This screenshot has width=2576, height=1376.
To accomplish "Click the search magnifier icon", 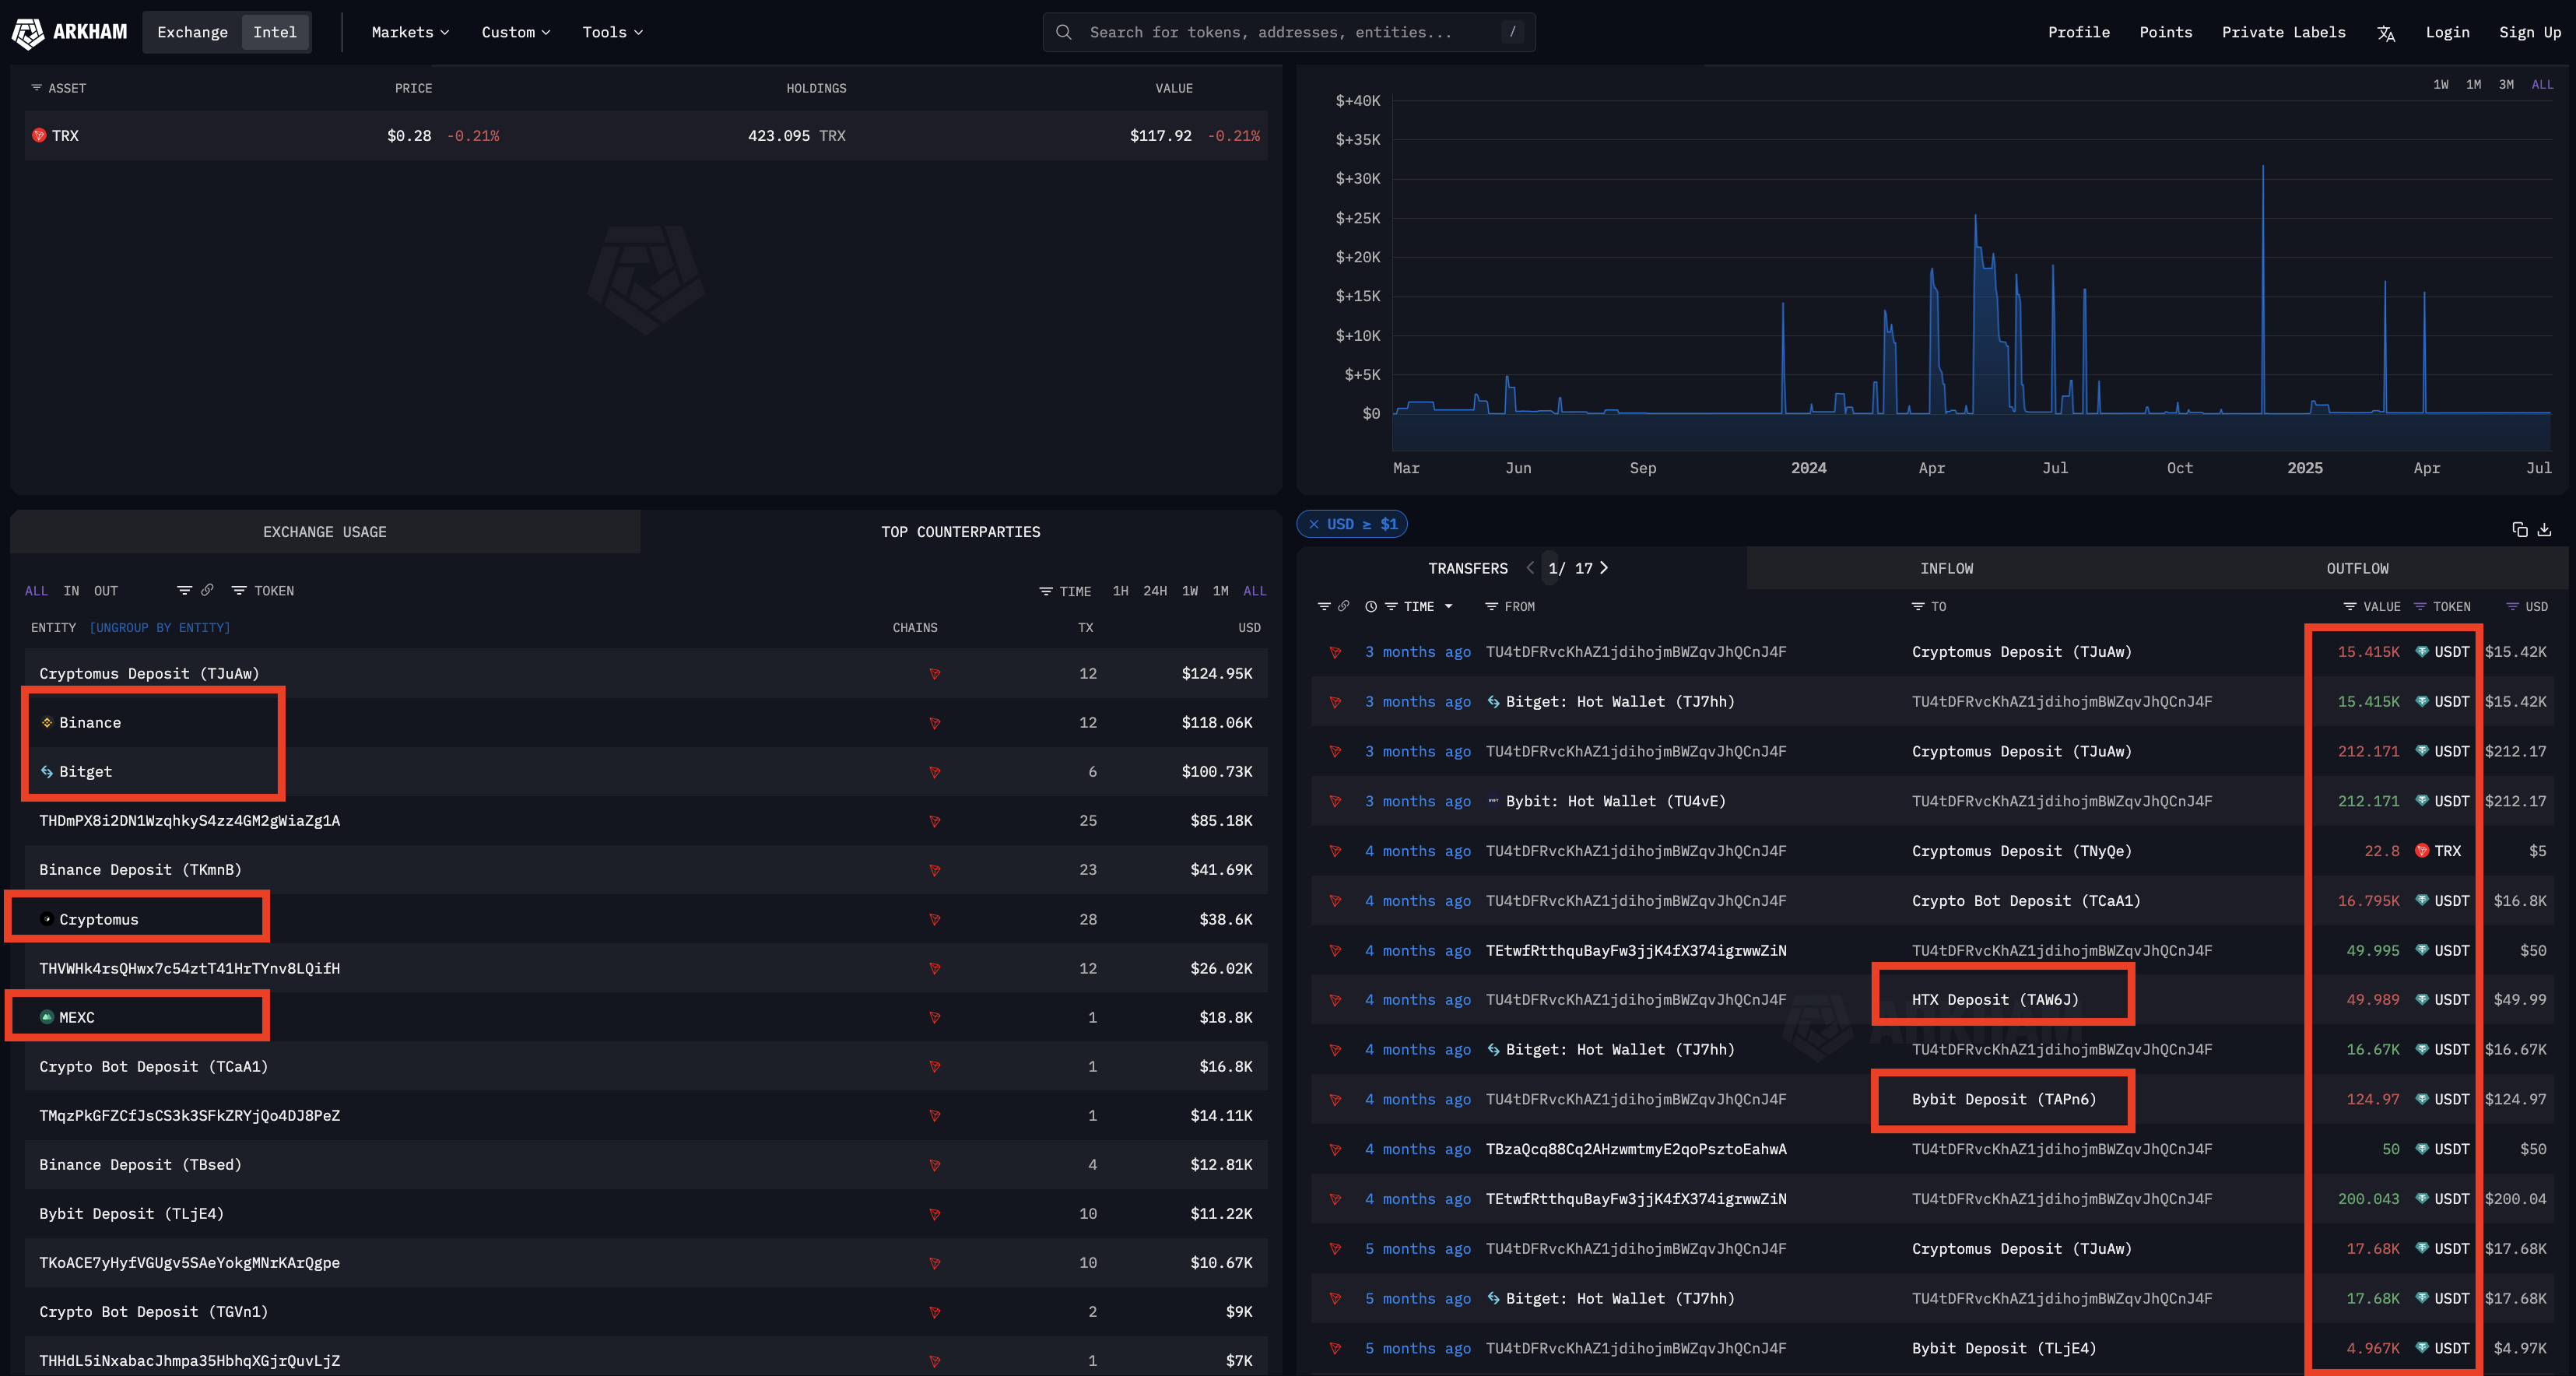I will pyautogui.click(x=1064, y=32).
